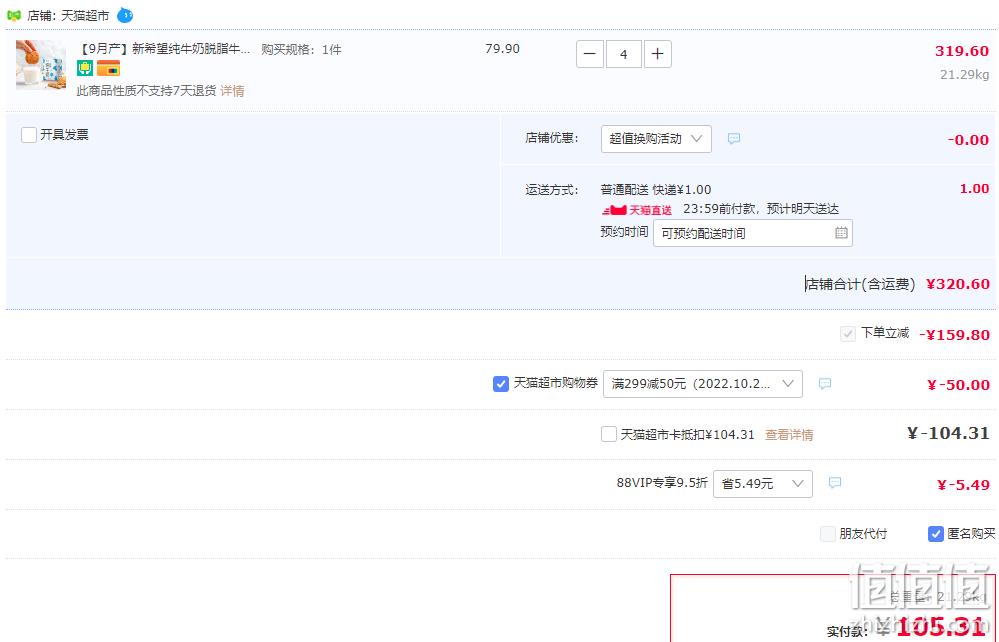Open the blue Wangwang chat icon
Image resolution: width=999 pixels, height=642 pixels.
pos(125,15)
